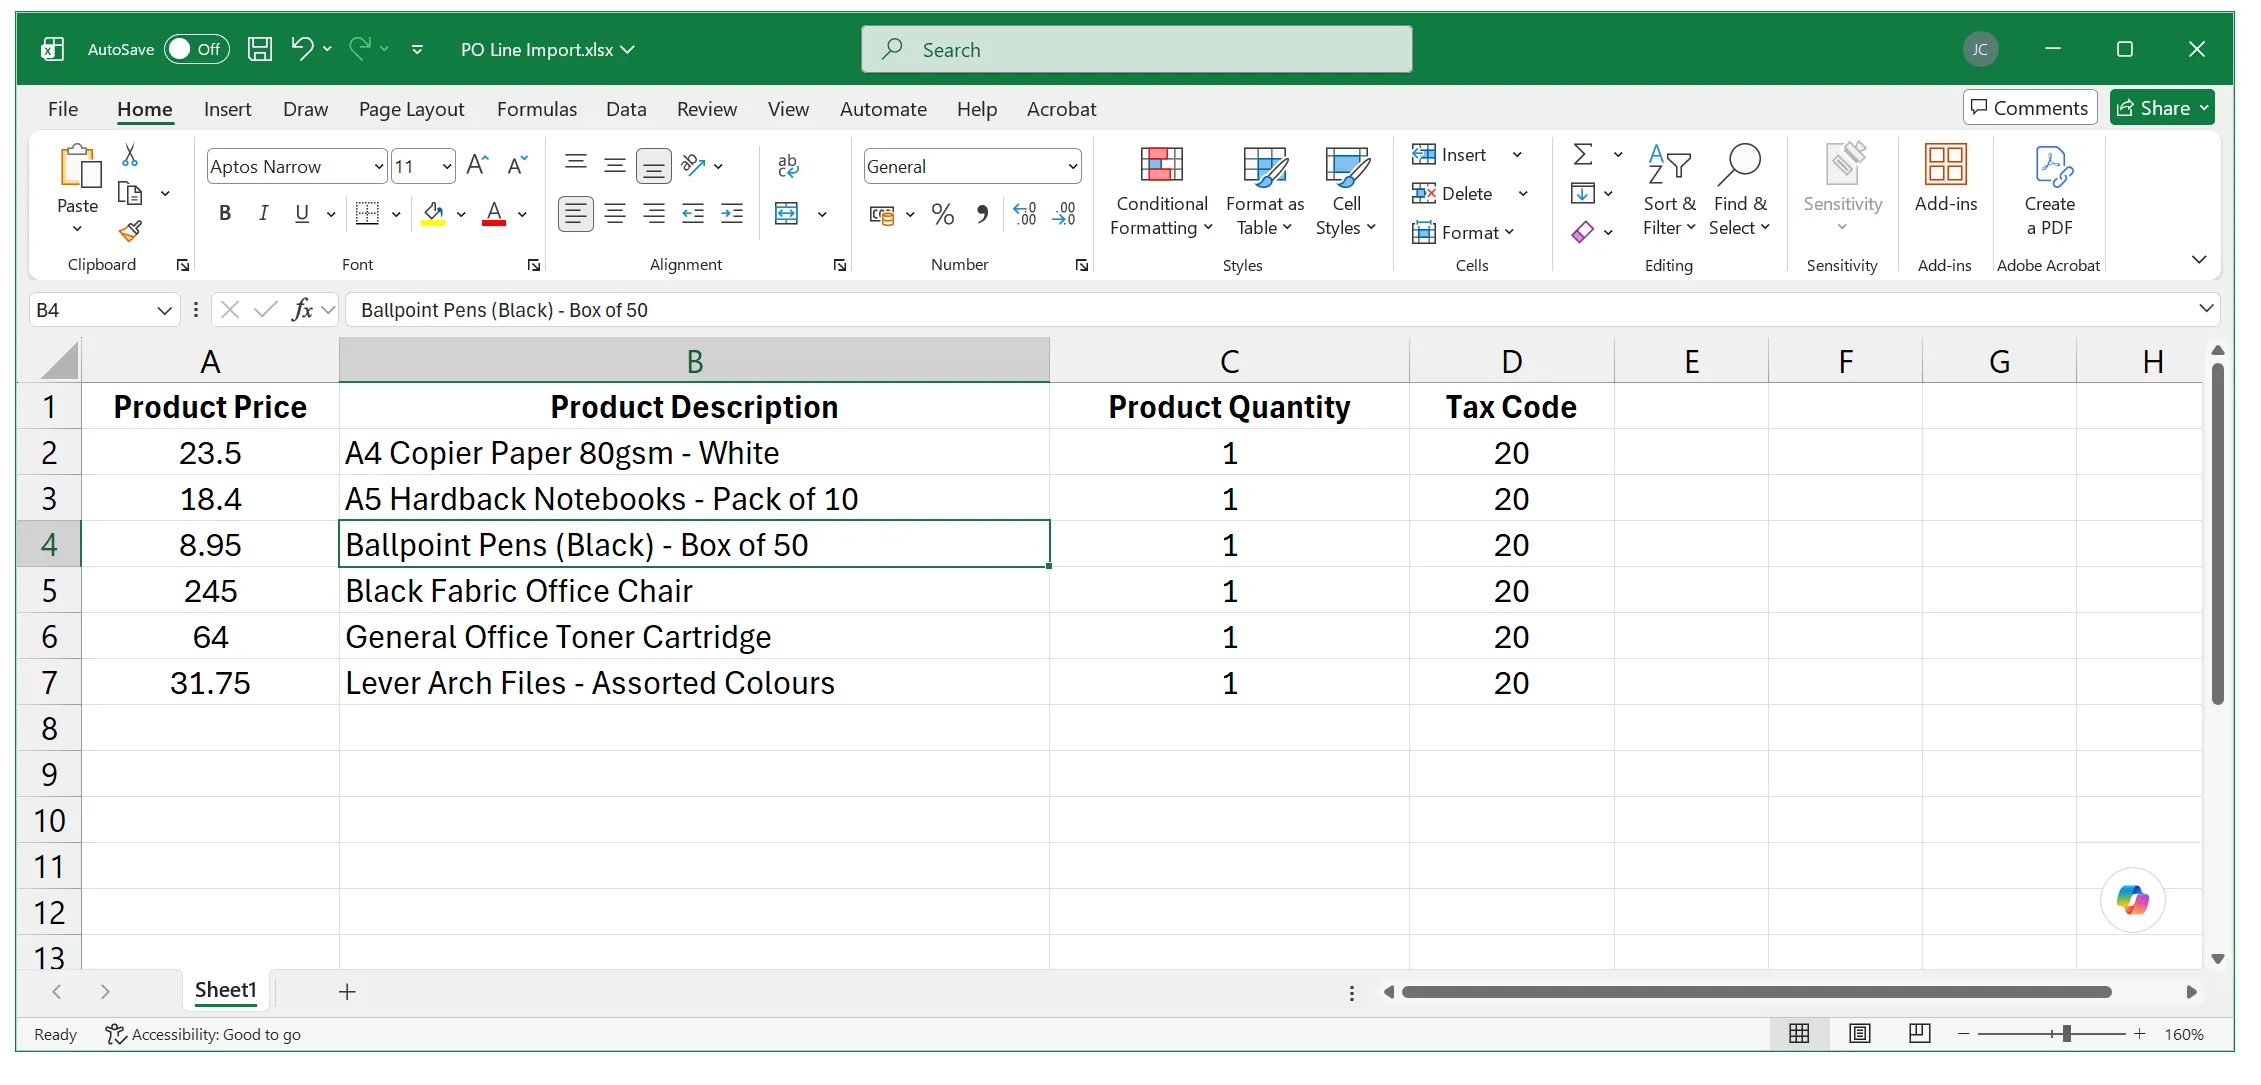Toggle Bottom Align in Alignment group

(x=653, y=166)
